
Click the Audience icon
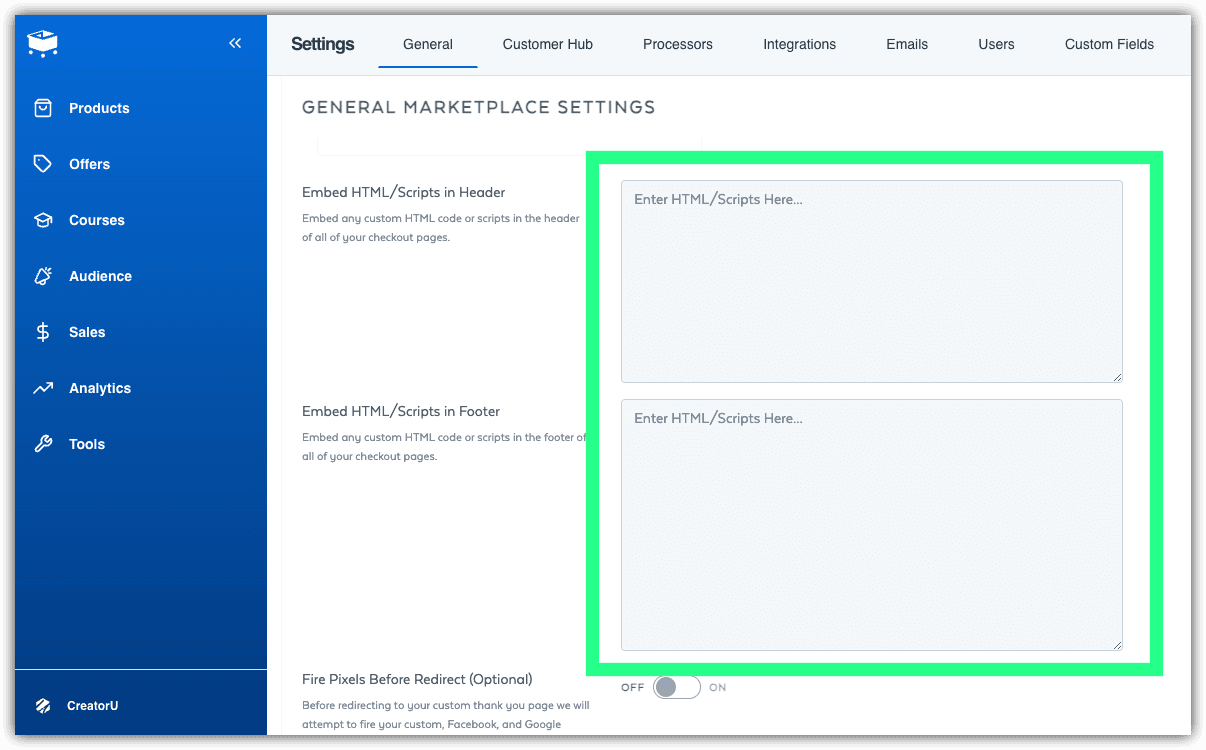click(x=43, y=276)
